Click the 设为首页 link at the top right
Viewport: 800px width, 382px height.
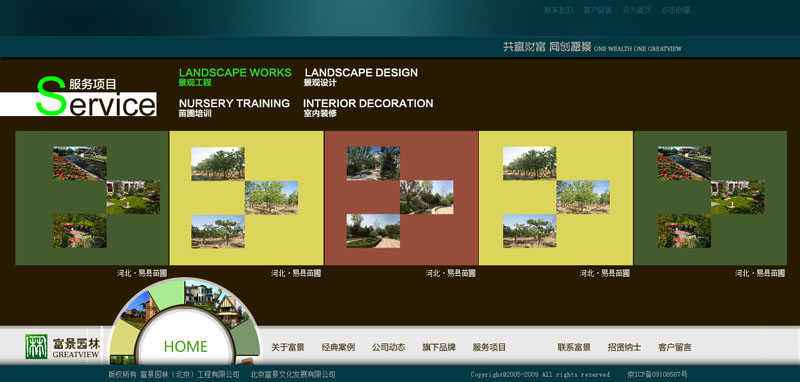click(636, 10)
